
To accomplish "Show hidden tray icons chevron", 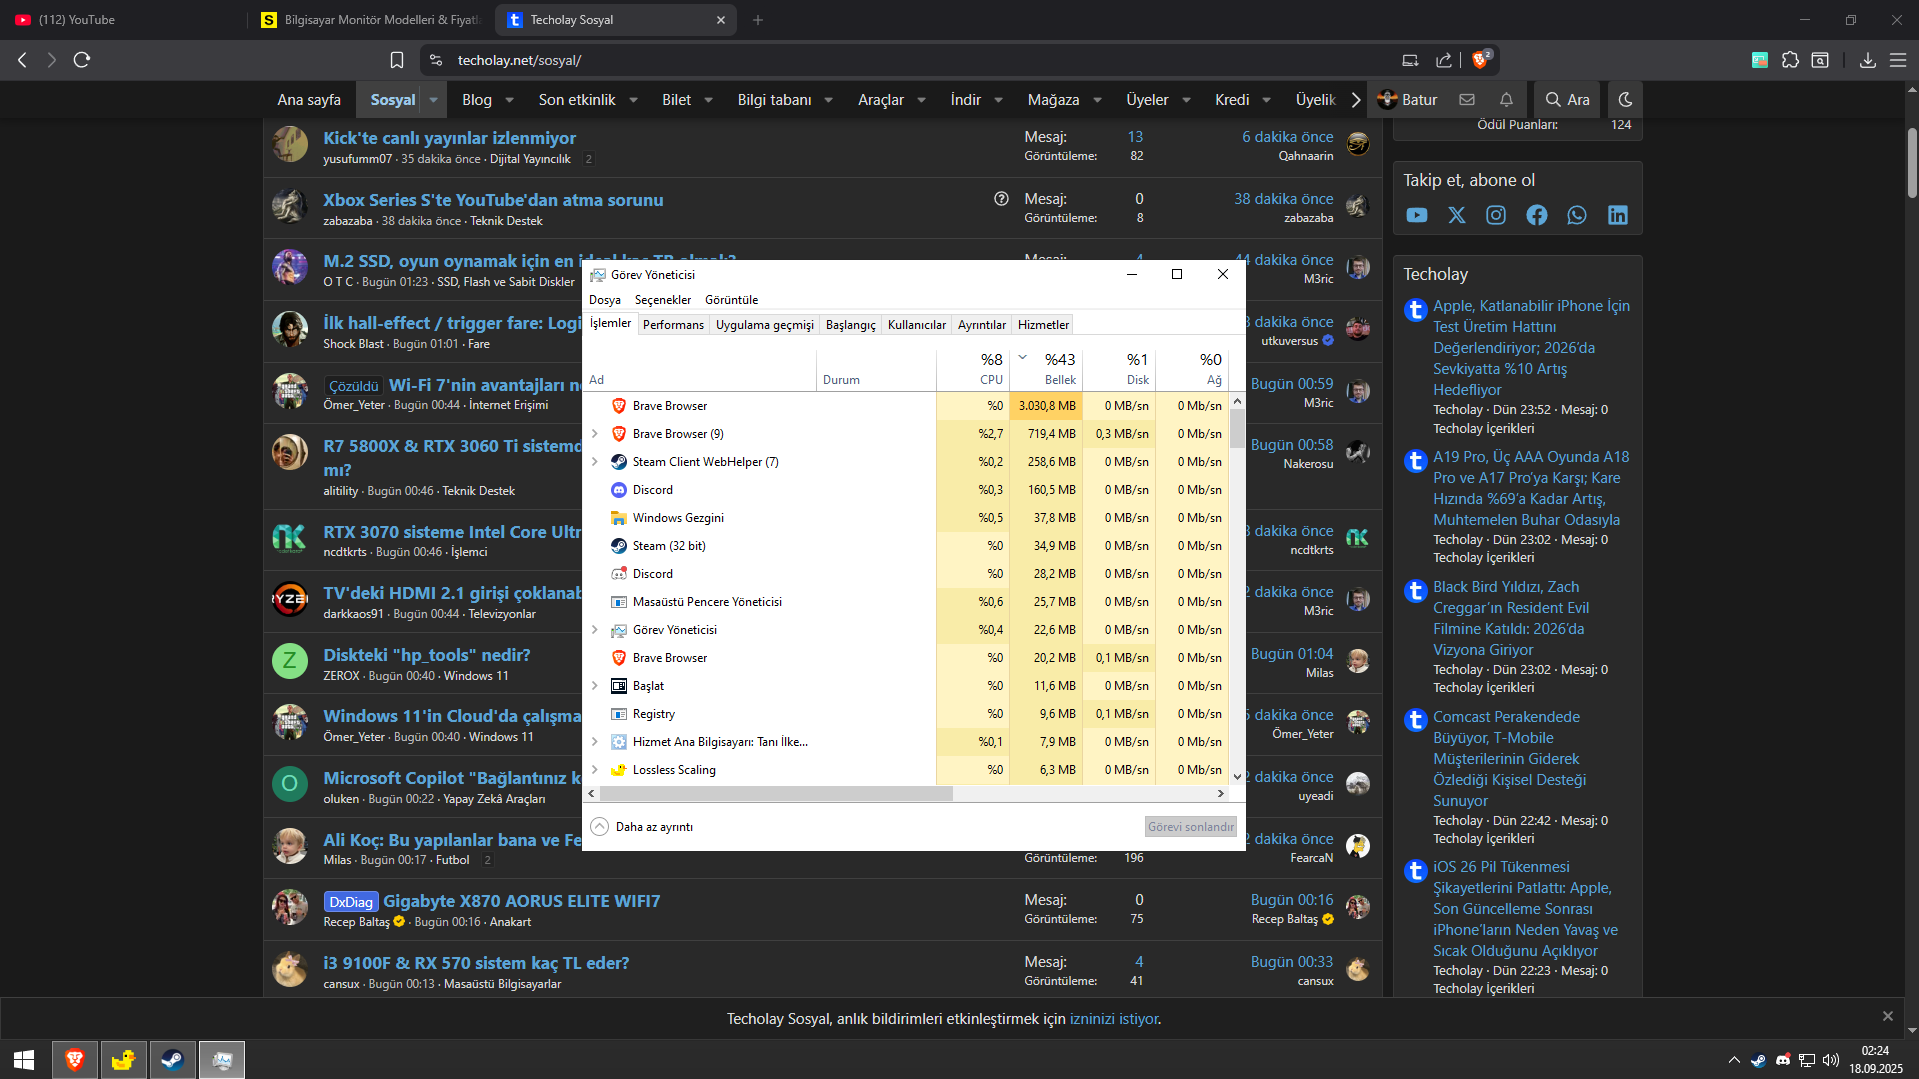I will [x=1734, y=1060].
